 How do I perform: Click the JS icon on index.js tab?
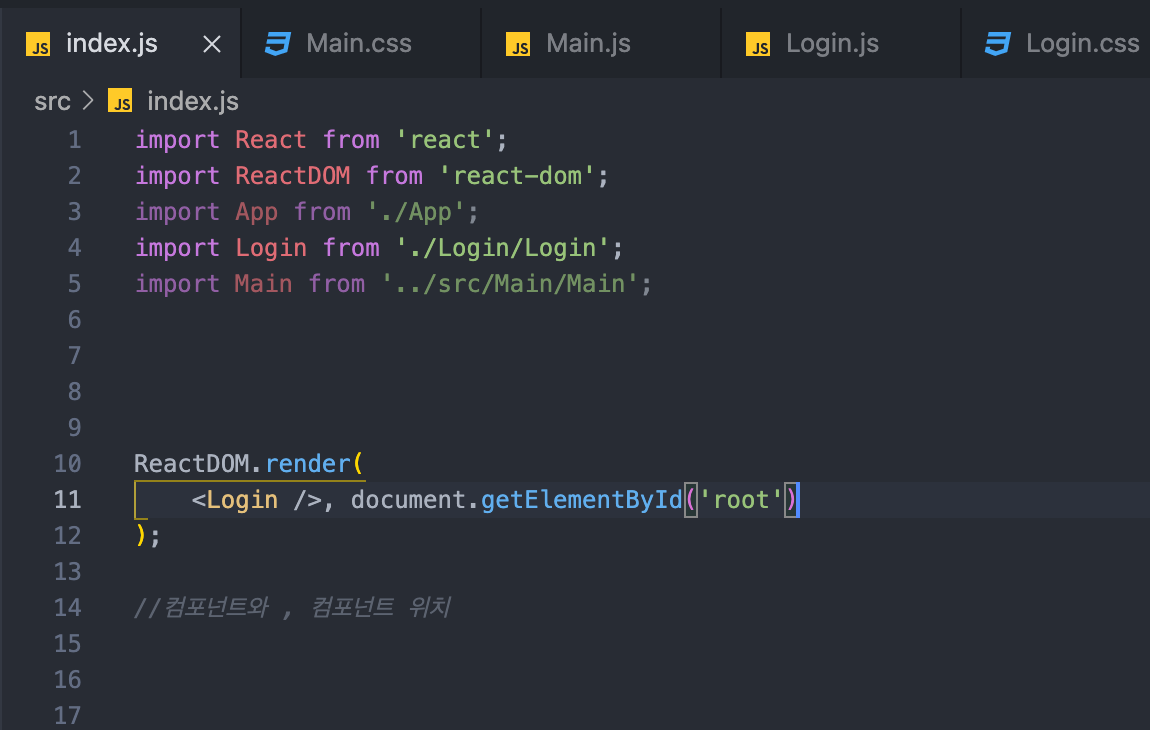tap(38, 44)
